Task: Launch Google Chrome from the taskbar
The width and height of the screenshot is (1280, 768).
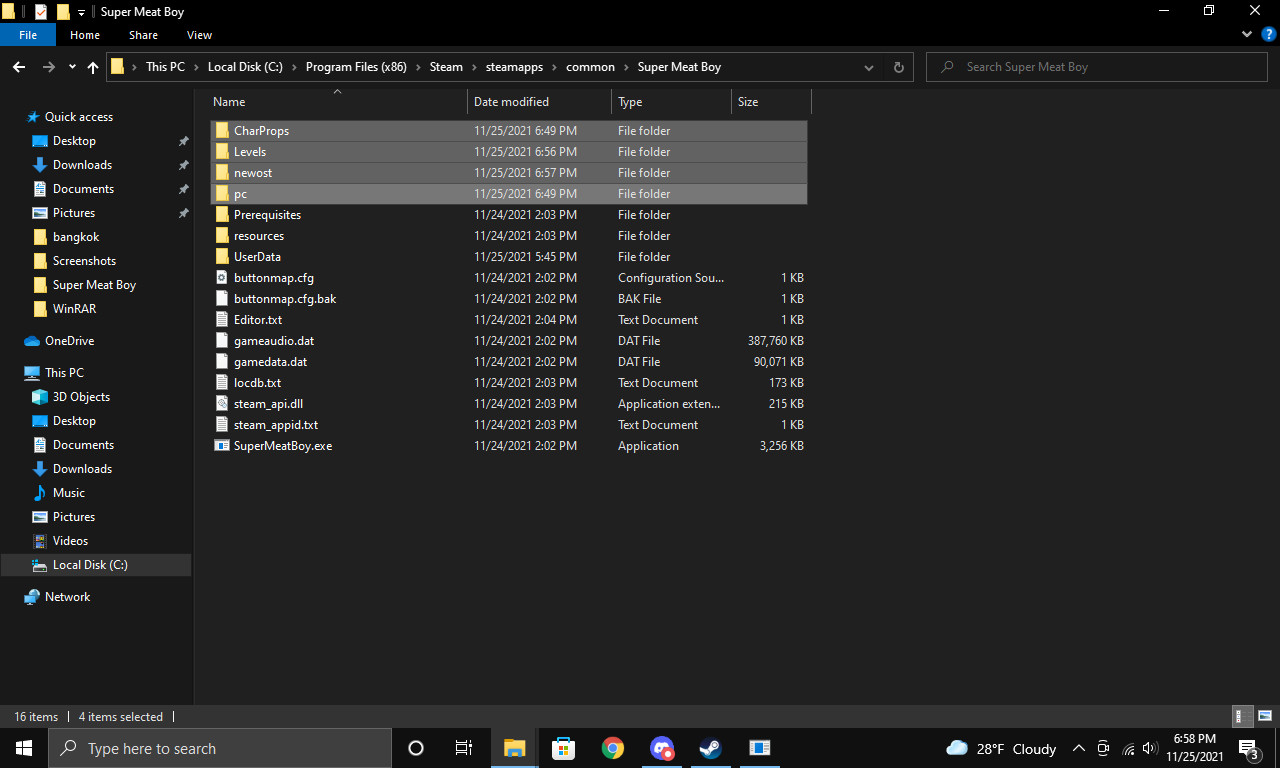Action: [613, 748]
